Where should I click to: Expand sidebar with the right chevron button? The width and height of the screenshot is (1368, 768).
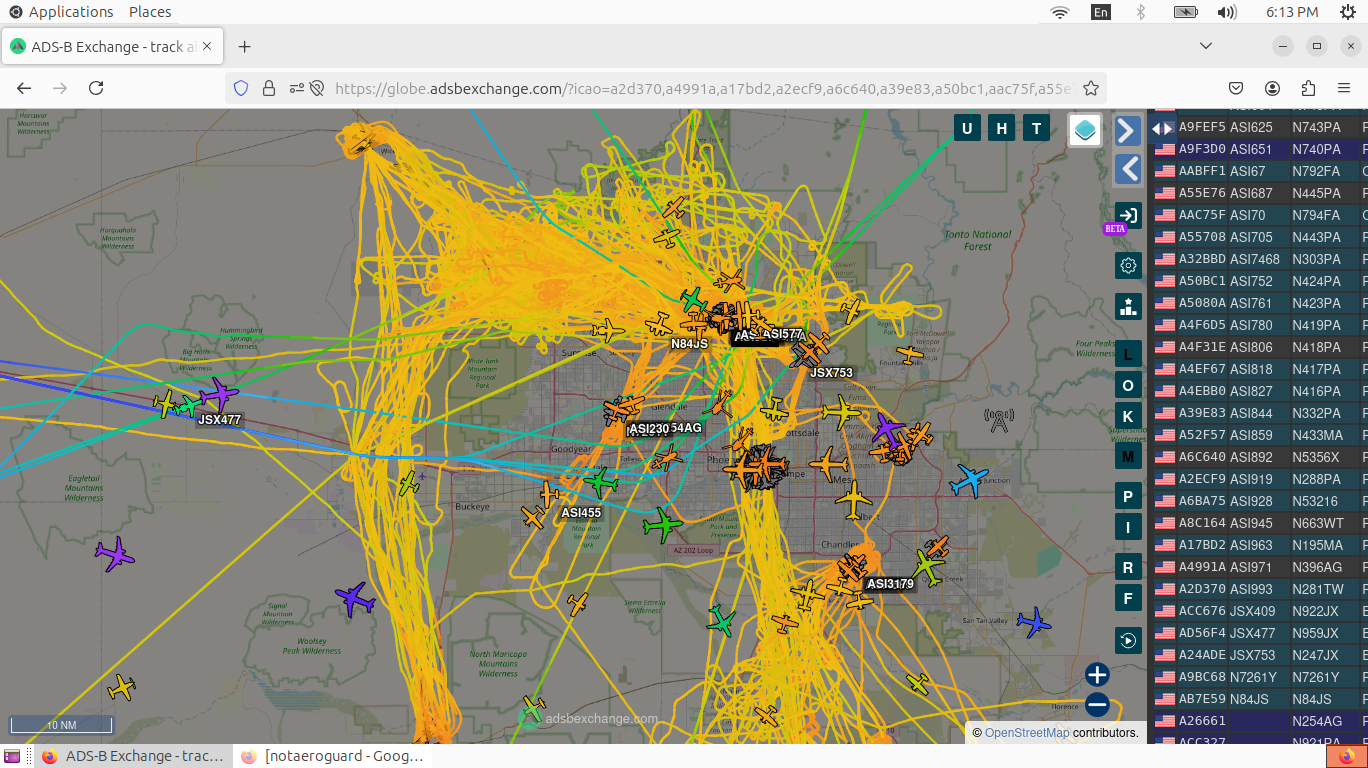[x=1128, y=131]
